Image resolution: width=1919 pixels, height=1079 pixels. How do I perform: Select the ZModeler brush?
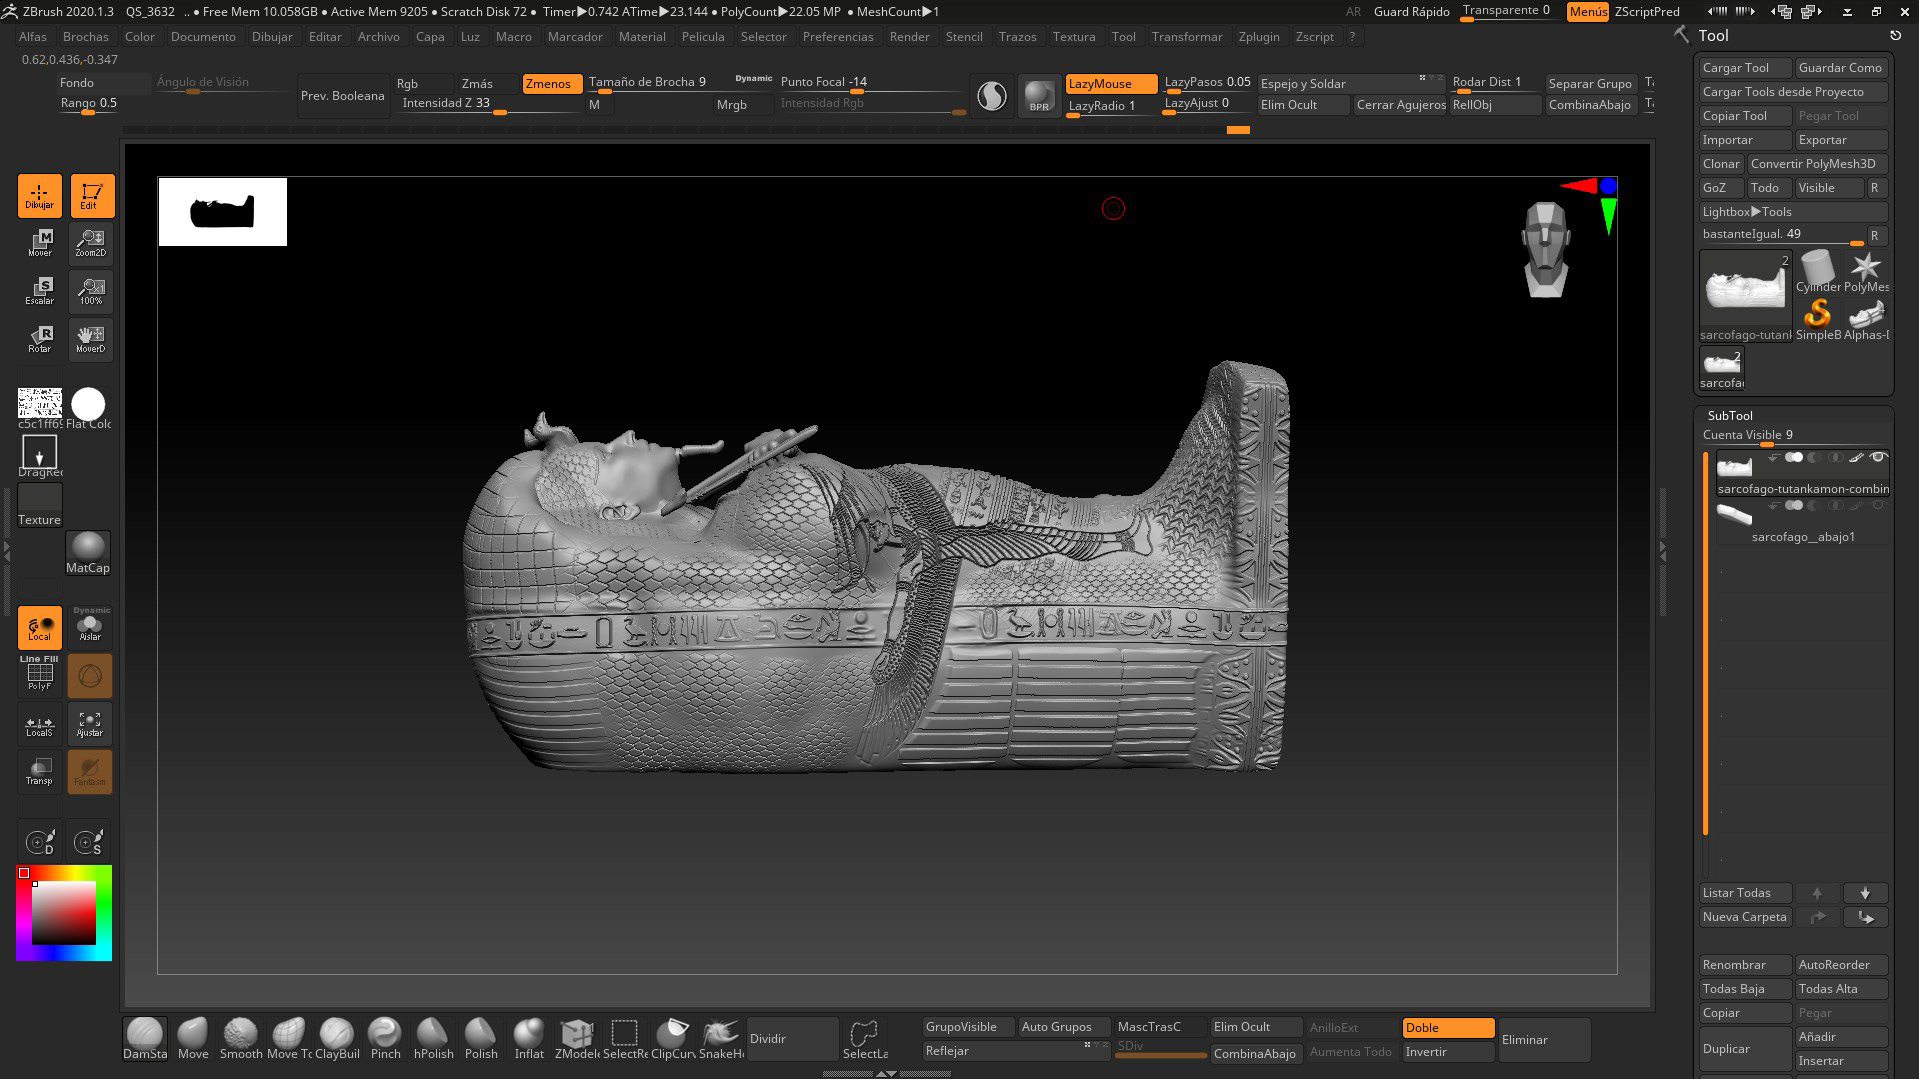coord(577,1039)
